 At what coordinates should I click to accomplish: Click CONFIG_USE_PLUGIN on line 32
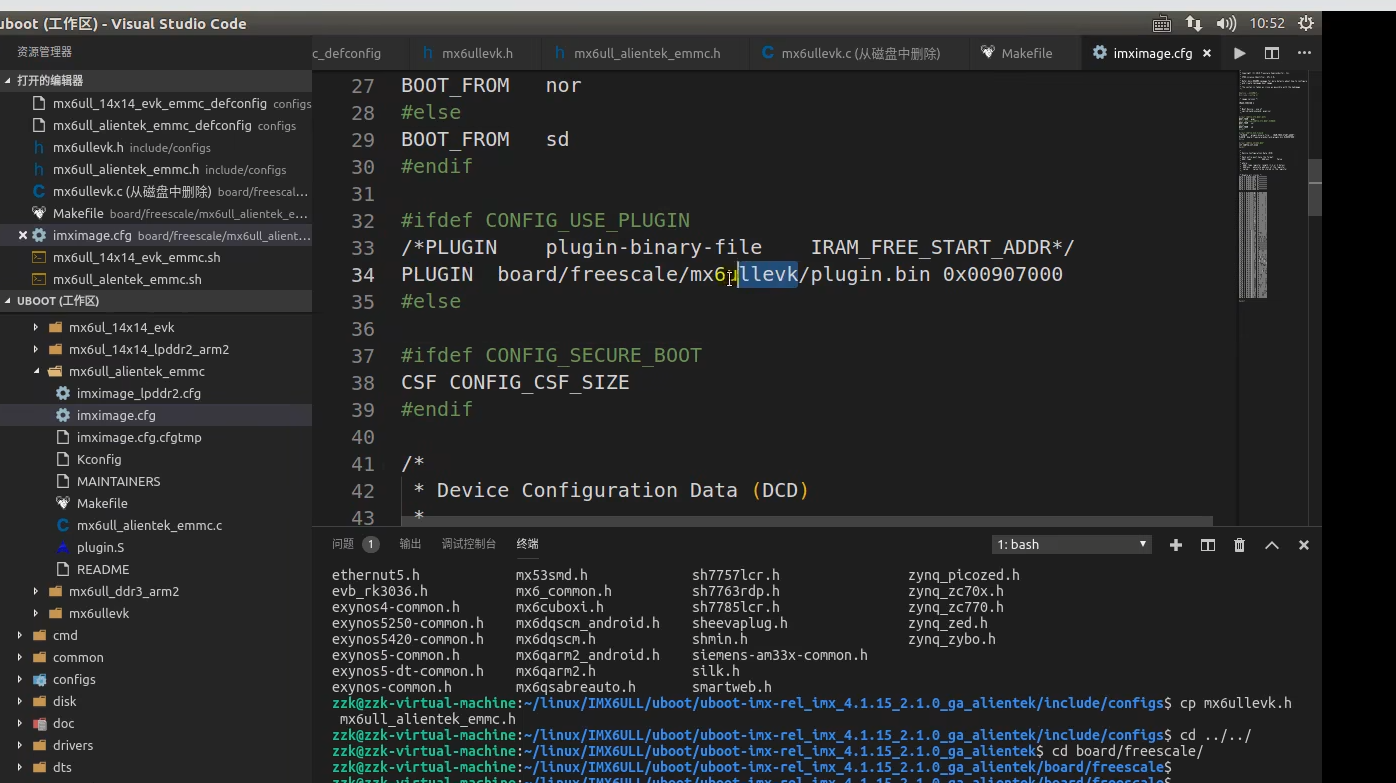pyautogui.click(x=588, y=220)
